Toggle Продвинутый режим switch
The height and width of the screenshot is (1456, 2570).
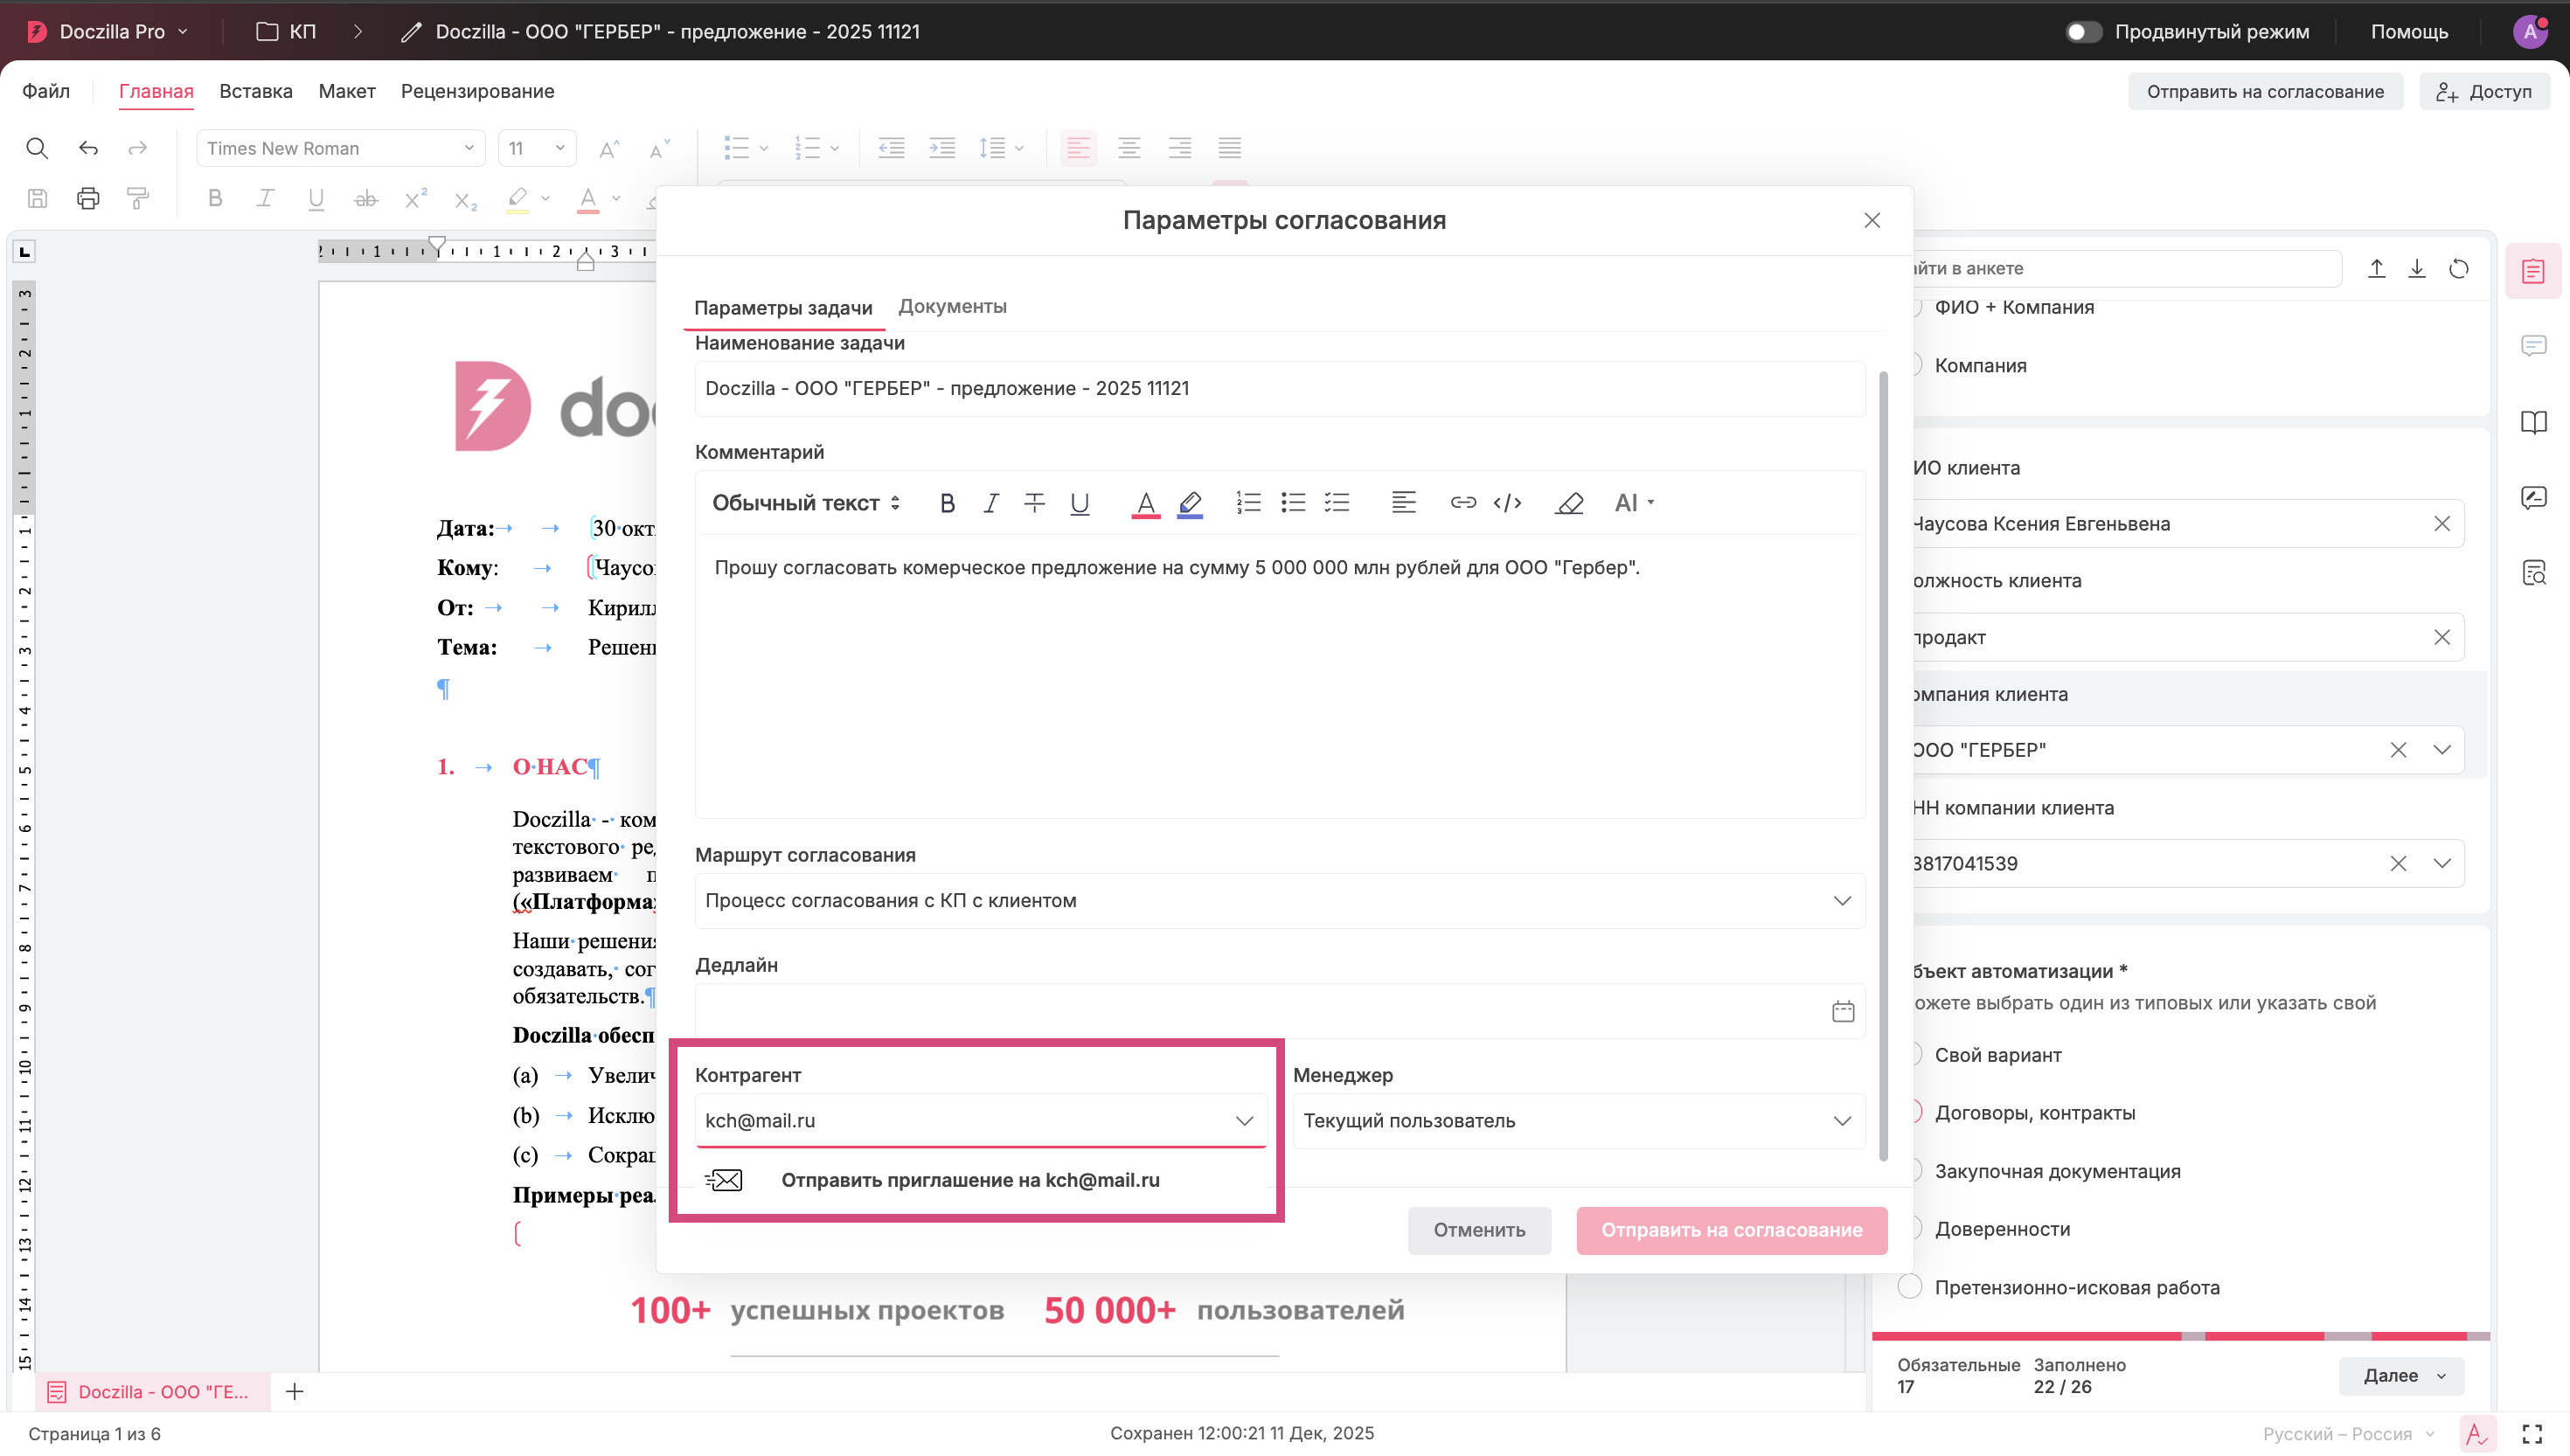coord(2083,32)
